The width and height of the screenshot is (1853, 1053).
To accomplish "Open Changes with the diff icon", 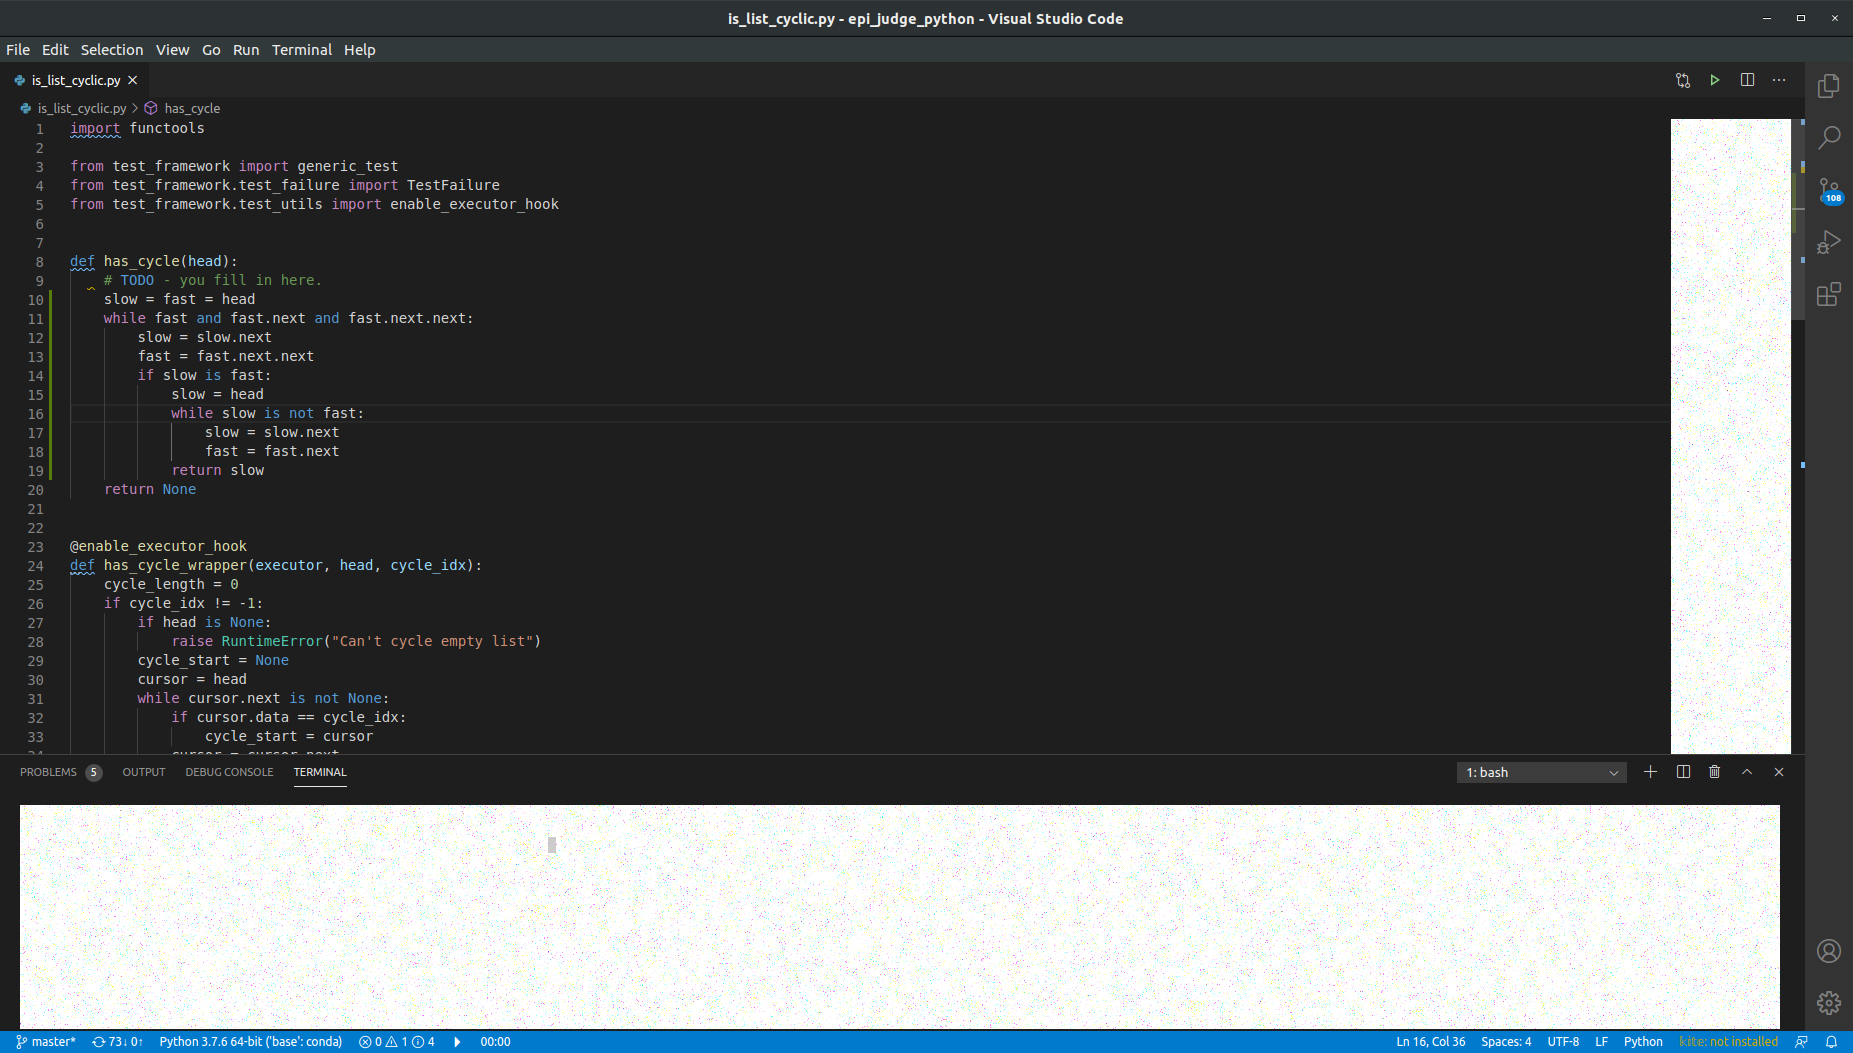I will (x=1683, y=80).
